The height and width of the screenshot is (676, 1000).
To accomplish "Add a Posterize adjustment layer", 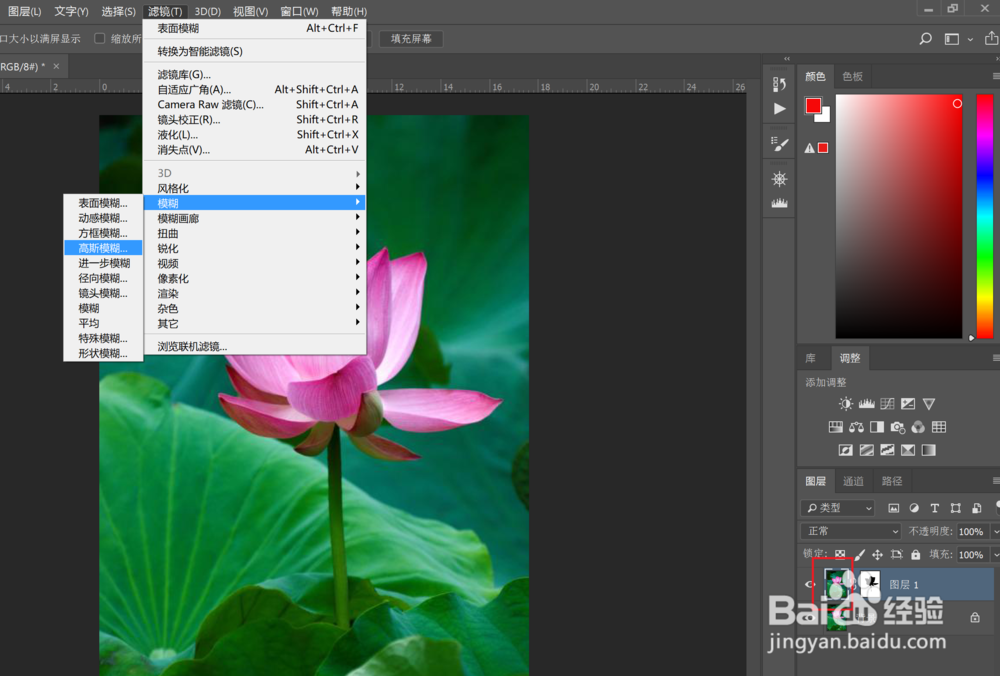I will tap(867, 450).
